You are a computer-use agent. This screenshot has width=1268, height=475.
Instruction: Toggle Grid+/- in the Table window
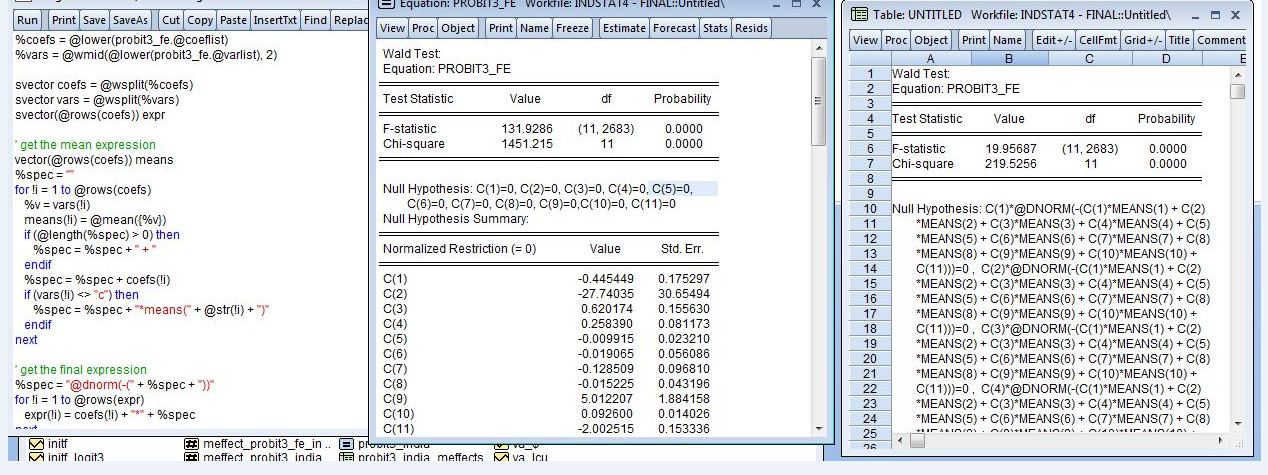1143,40
